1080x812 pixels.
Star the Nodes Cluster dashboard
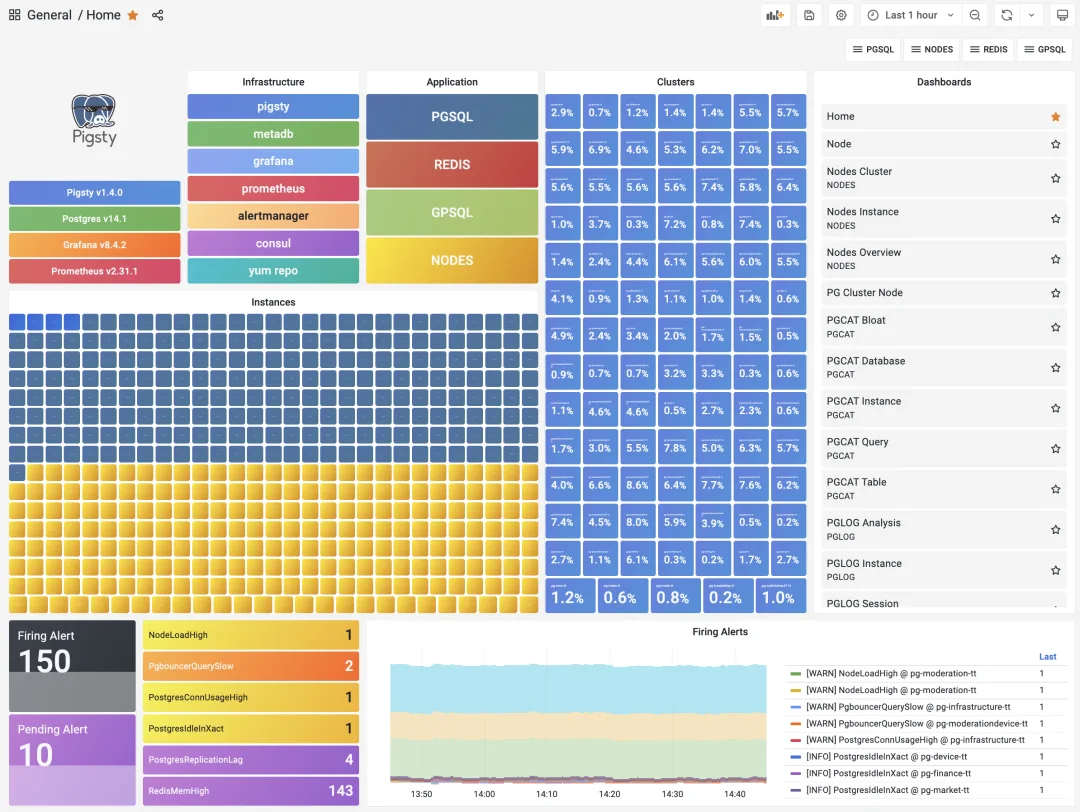(x=1055, y=178)
